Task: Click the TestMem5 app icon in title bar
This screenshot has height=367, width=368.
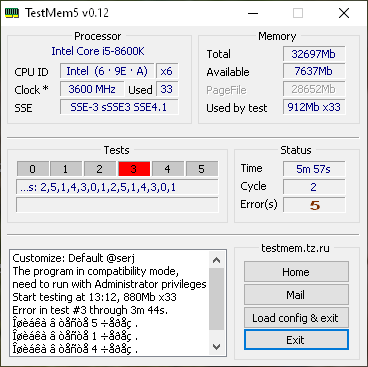Action: coord(12,13)
